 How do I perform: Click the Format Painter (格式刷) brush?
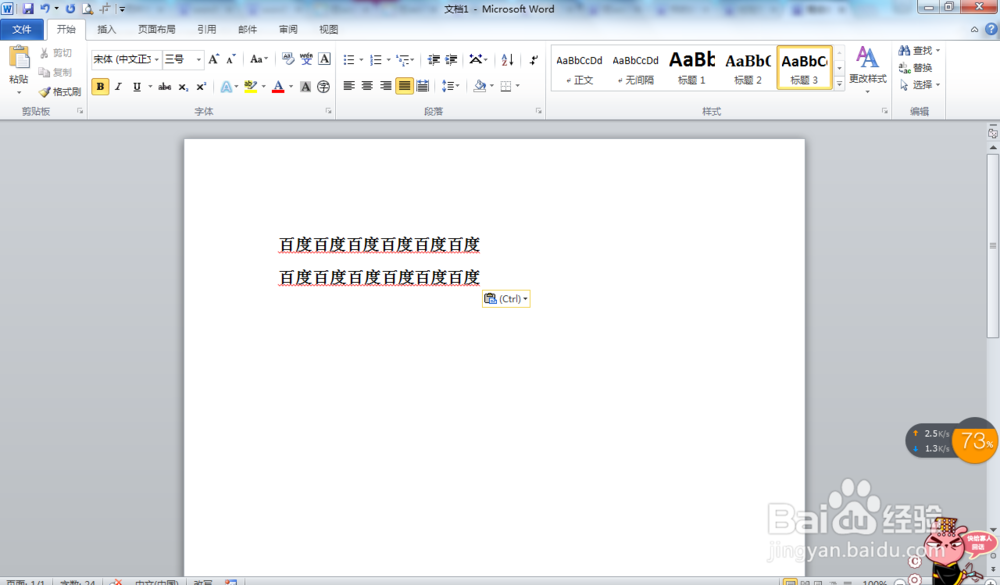tap(60, 92)
